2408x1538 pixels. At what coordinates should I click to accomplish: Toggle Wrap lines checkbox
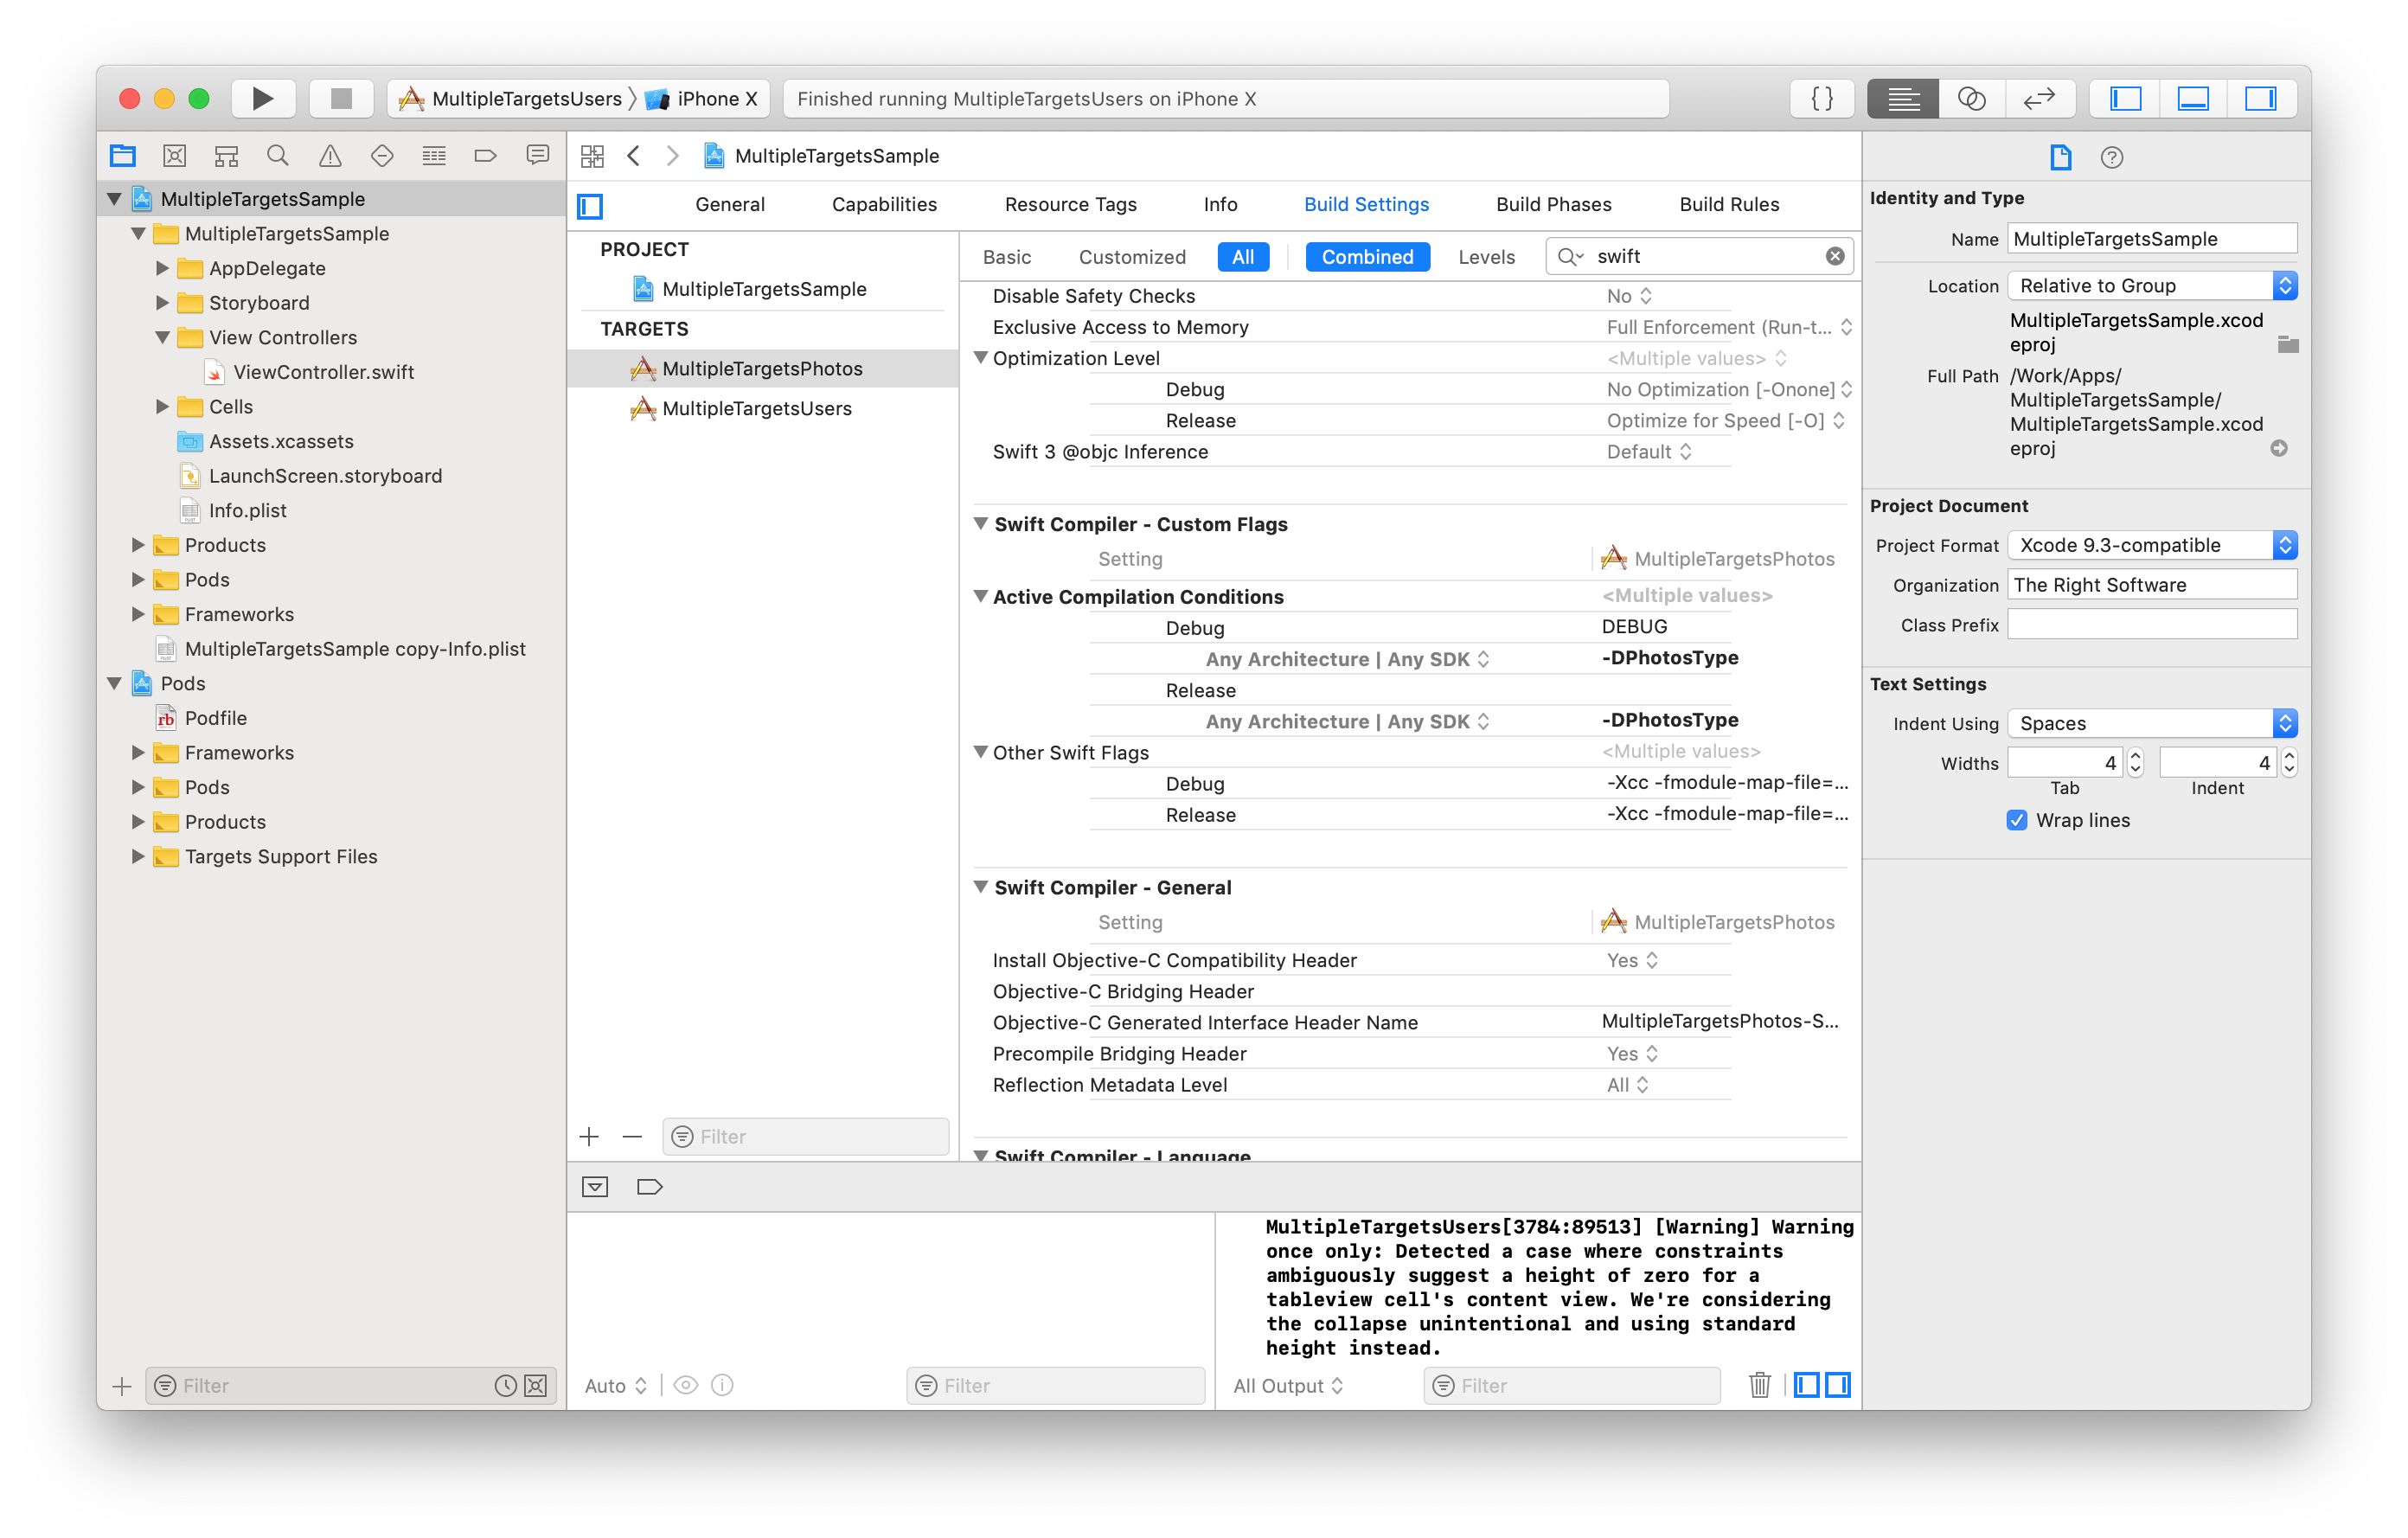tap(2016, 820)
